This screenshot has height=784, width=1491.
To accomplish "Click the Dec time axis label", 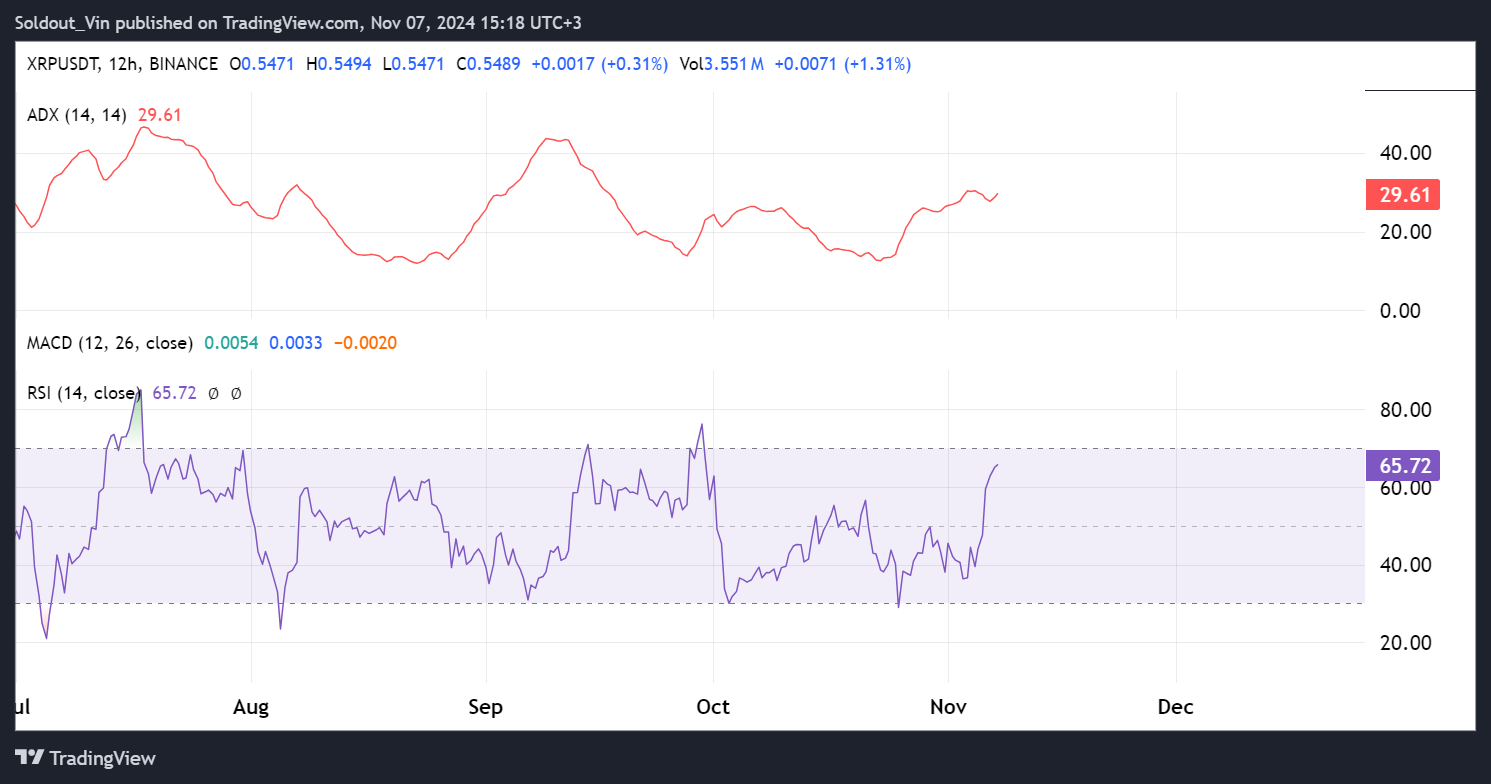I will (1176, 707).
